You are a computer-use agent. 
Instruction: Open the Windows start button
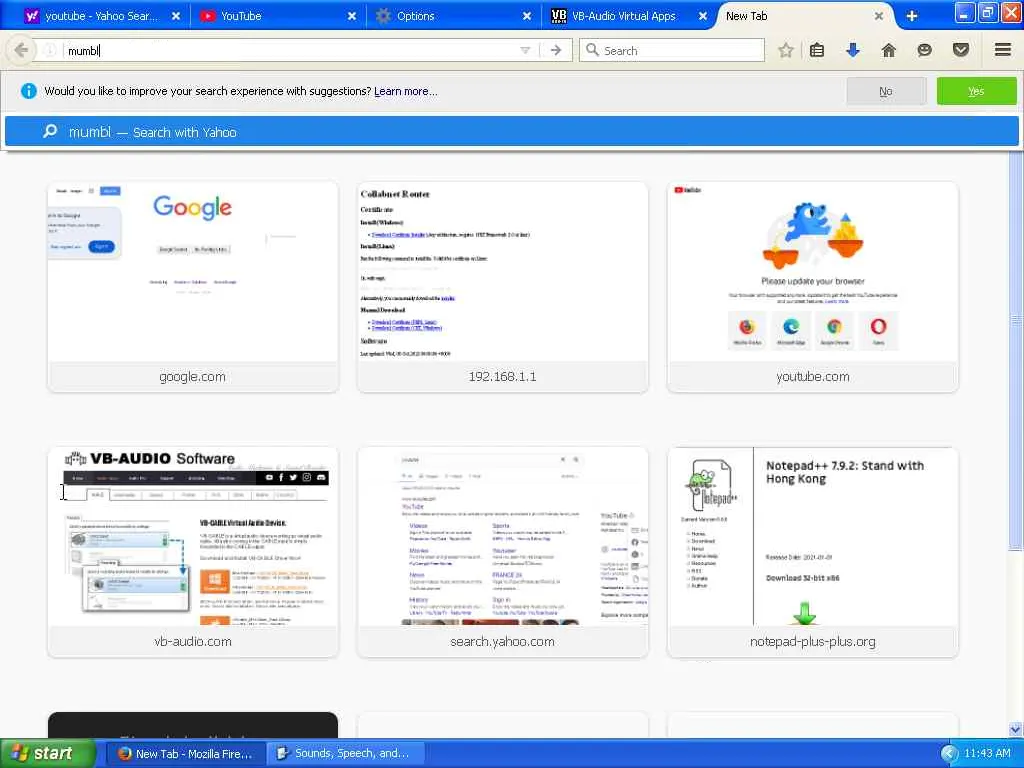(x=47, y=754)
